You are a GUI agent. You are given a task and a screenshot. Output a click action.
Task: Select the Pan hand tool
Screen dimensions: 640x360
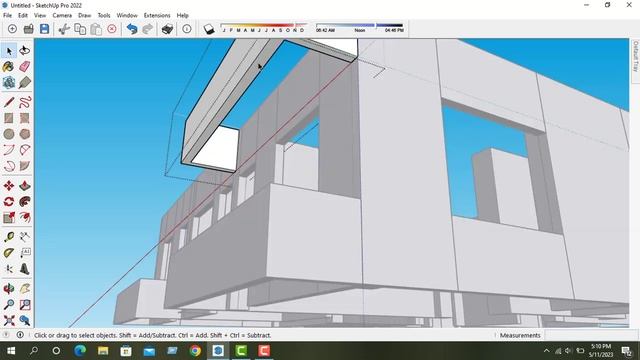point(24,289)
